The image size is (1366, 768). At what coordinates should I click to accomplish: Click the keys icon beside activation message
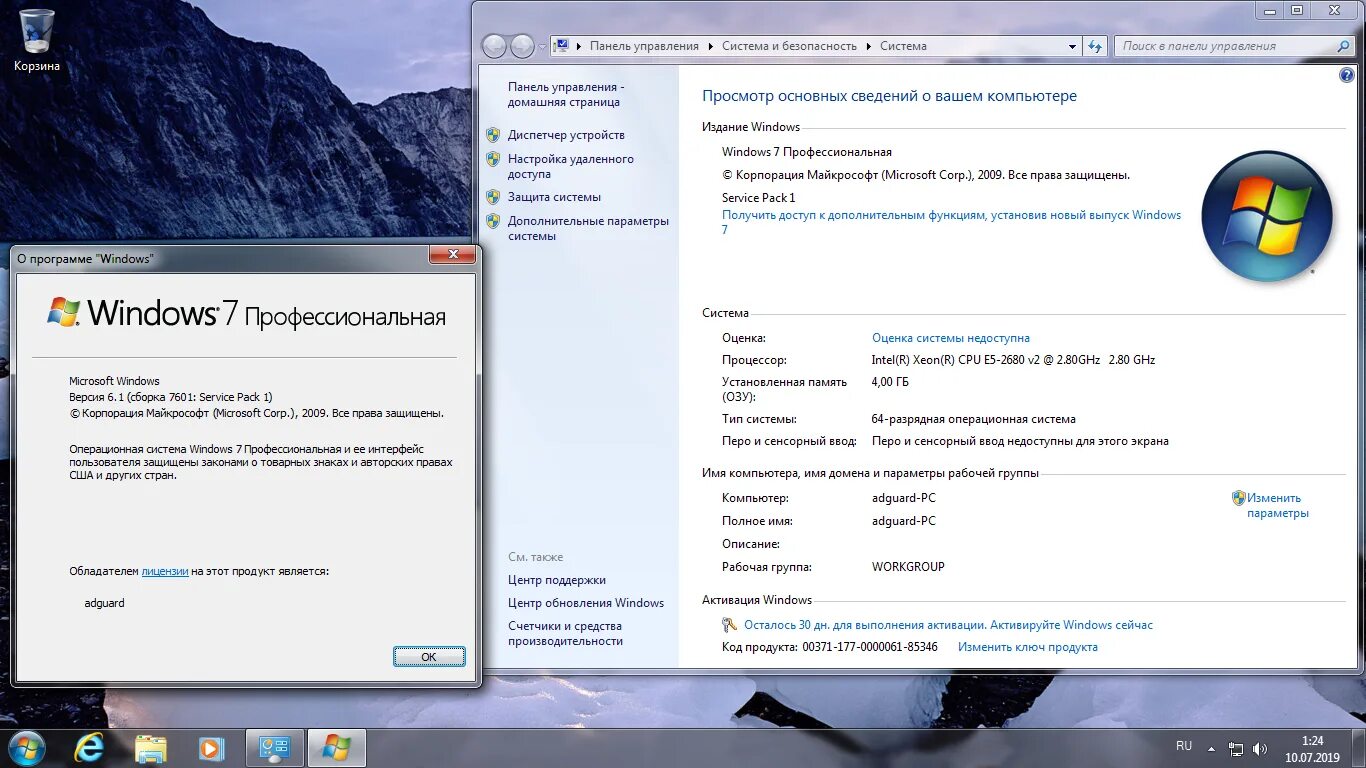tap(729, 625)
